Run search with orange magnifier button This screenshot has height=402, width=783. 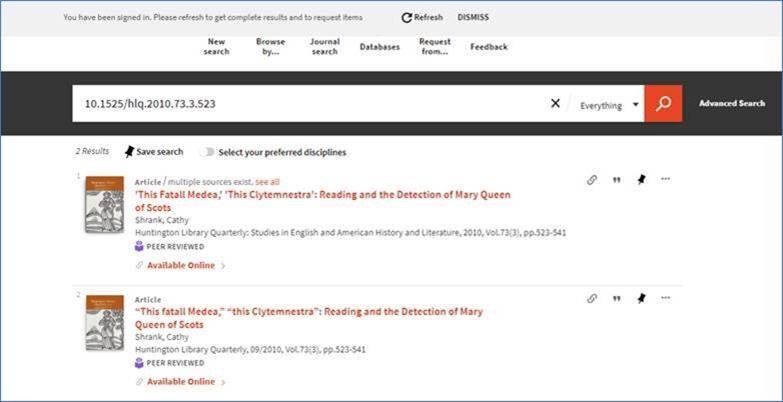pos(663,103)
